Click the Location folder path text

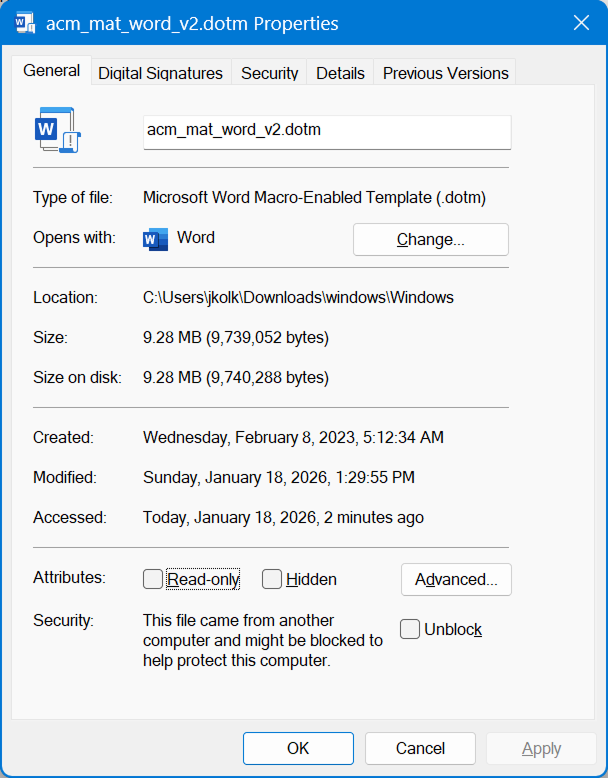tap(298, 297)
